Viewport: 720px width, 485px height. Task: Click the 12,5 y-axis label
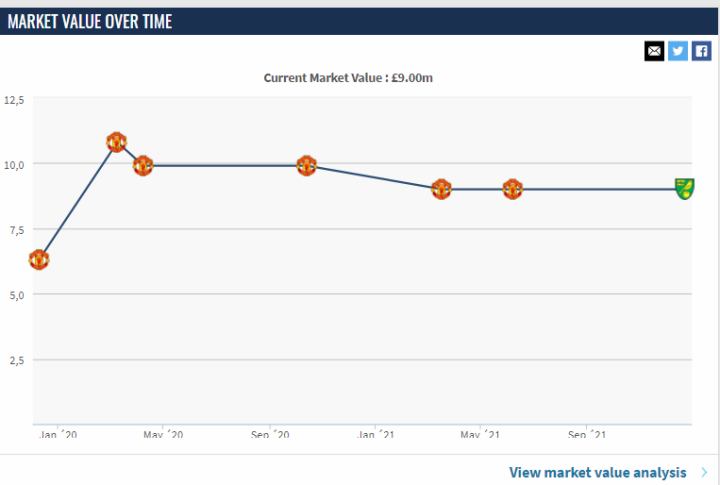(x=15, y=100)
